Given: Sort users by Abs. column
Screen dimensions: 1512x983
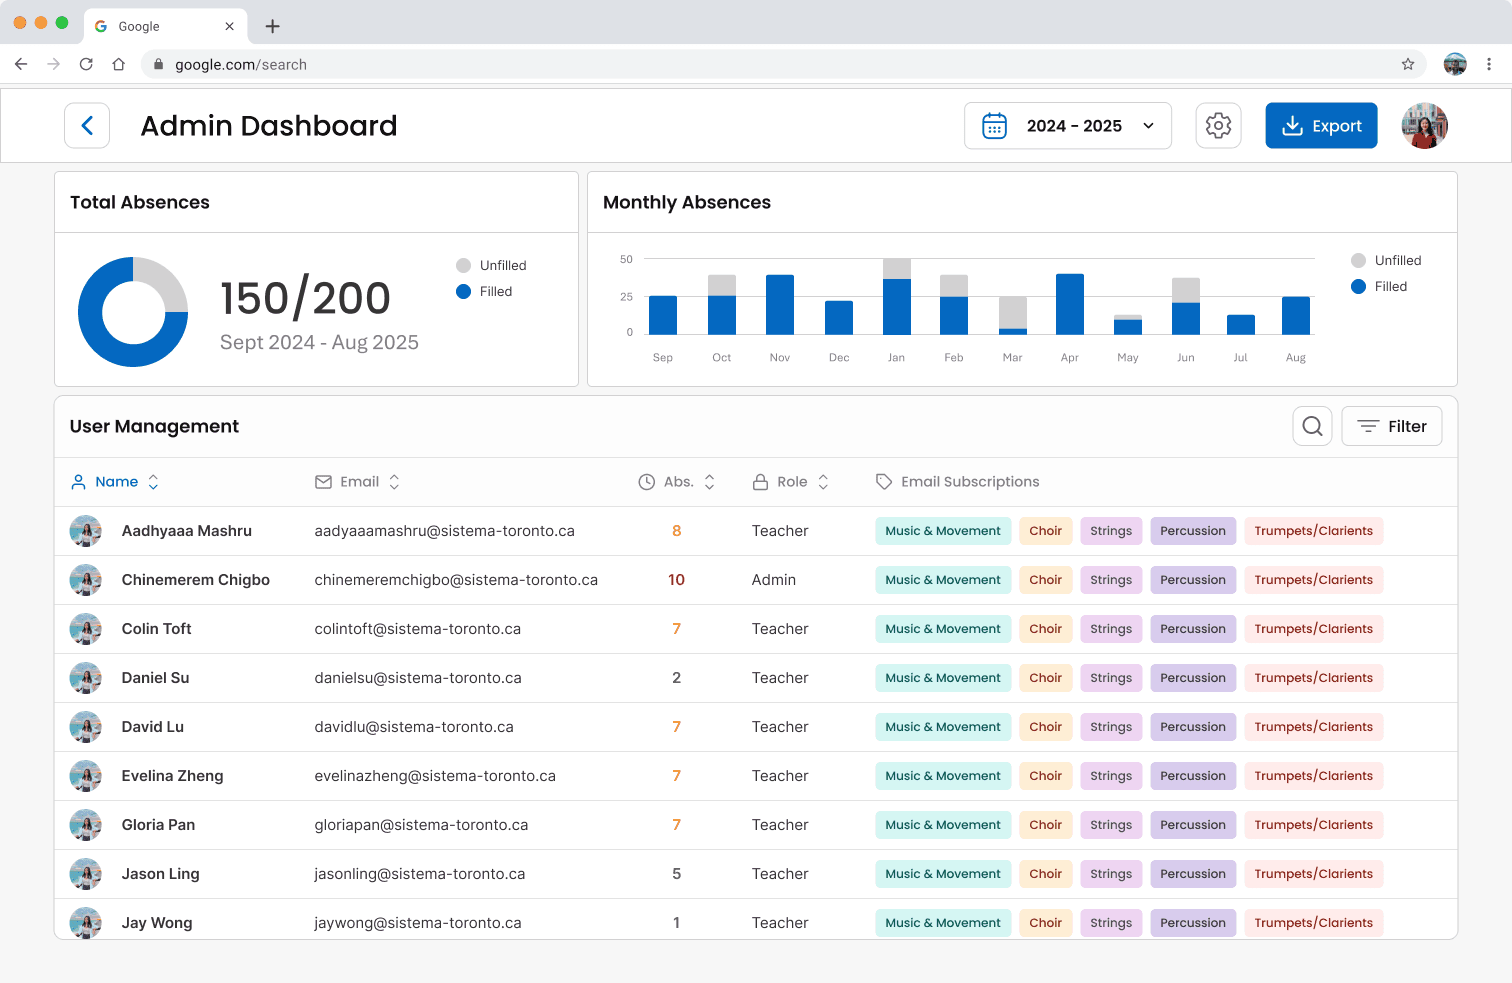Looking at the screenshot, I should point(677,482).
